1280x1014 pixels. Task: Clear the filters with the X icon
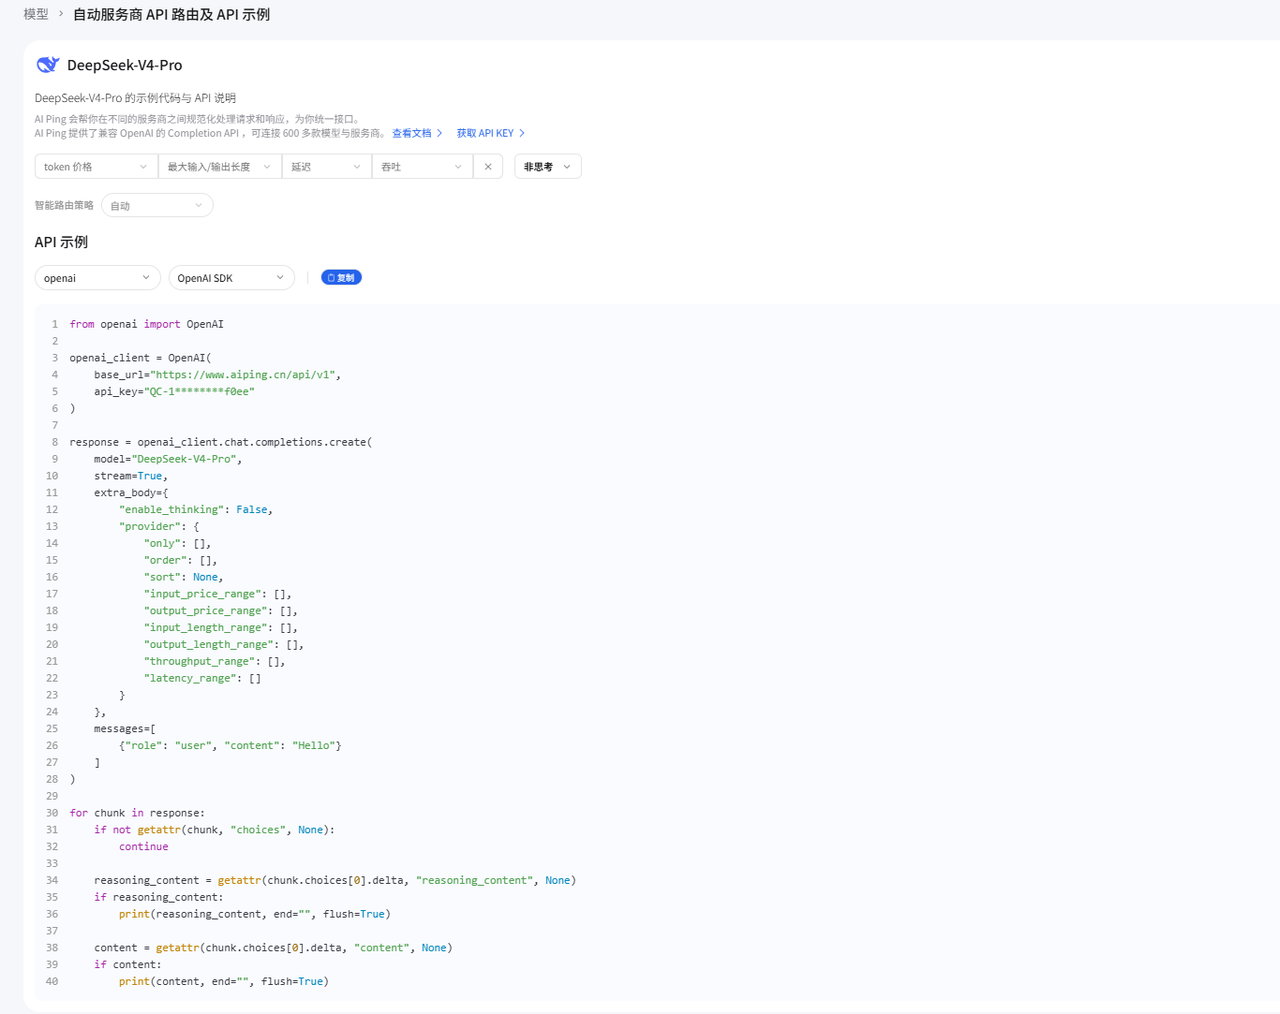pyautogui.click(x=488, y=167)
